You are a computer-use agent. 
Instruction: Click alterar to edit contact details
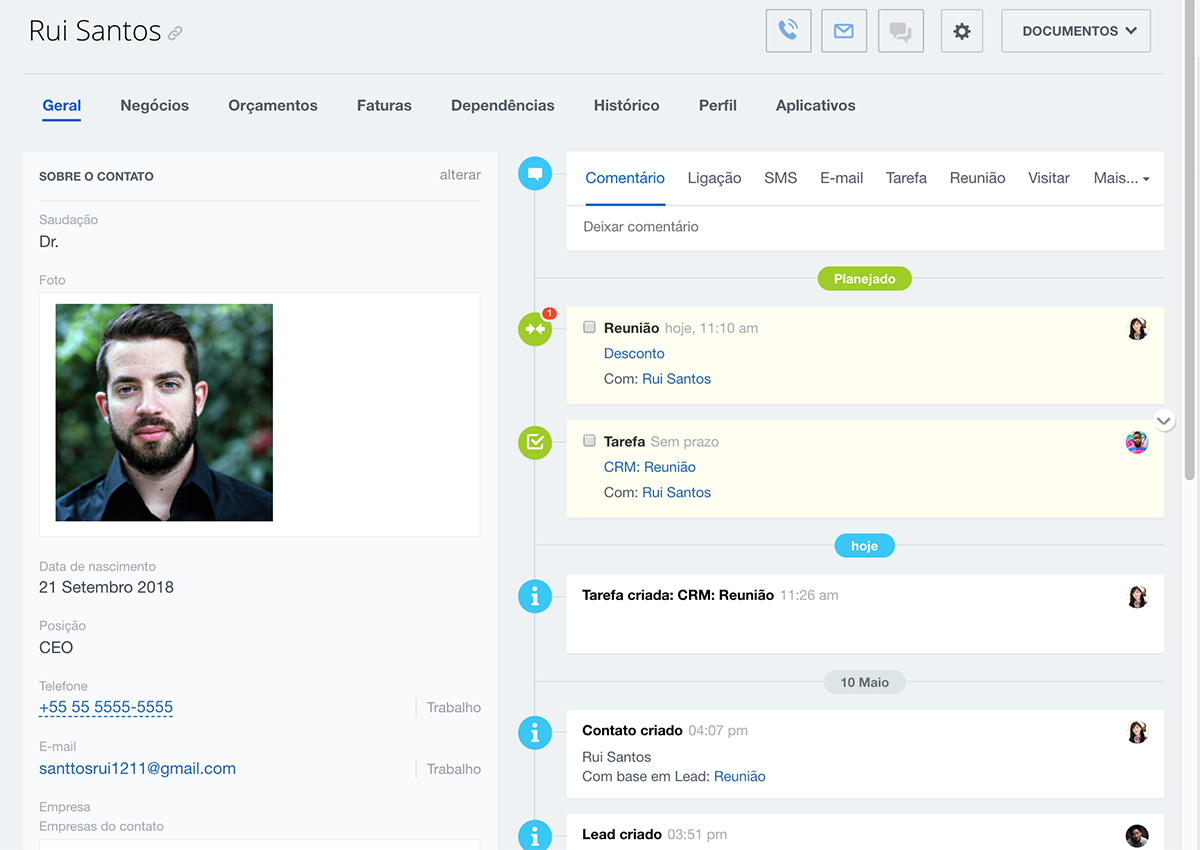pyautogui.click(x=460, y=175)
